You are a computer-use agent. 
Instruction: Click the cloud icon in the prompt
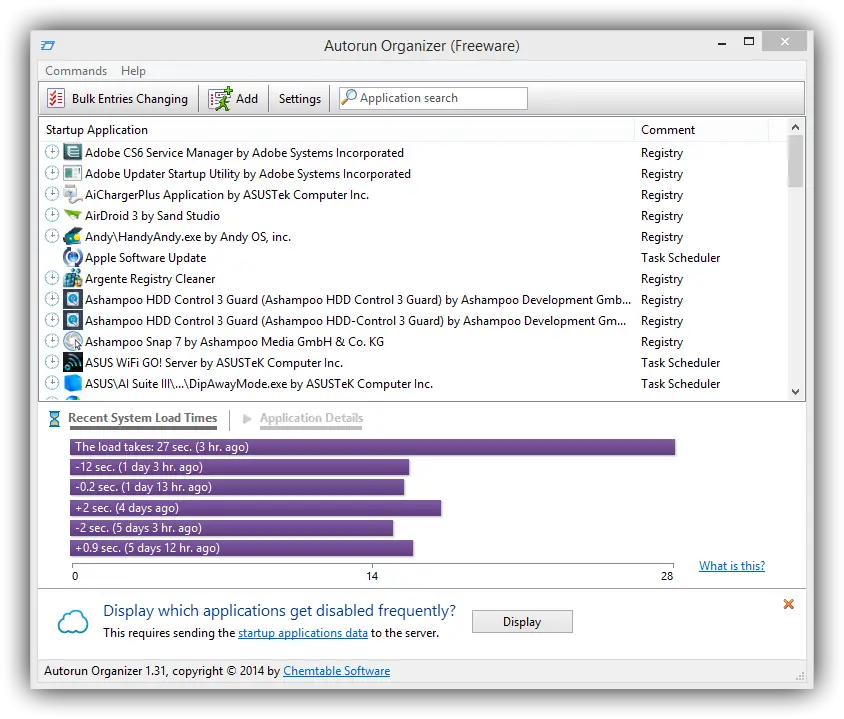[73, 622]
